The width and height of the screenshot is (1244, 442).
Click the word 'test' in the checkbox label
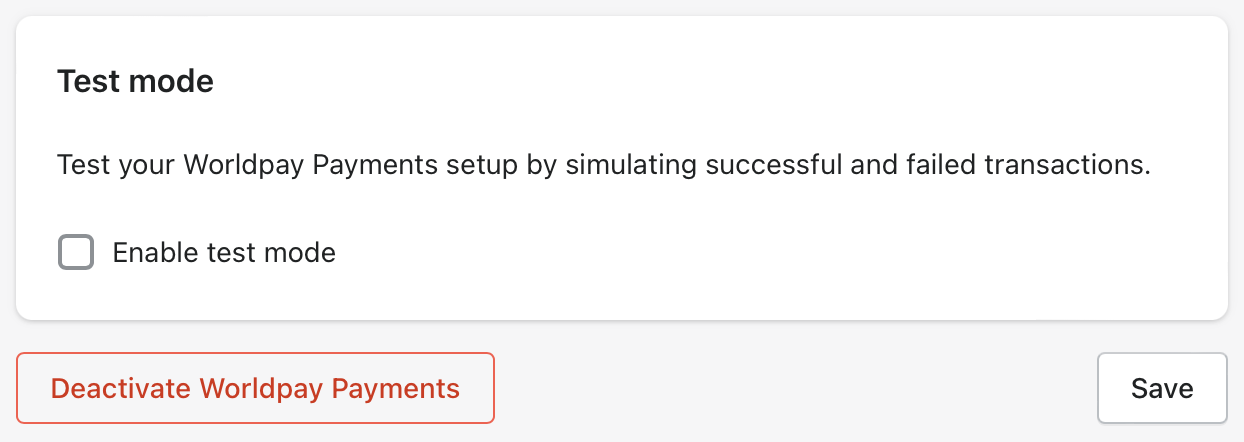pyautogui.click(x=231, y=252)
